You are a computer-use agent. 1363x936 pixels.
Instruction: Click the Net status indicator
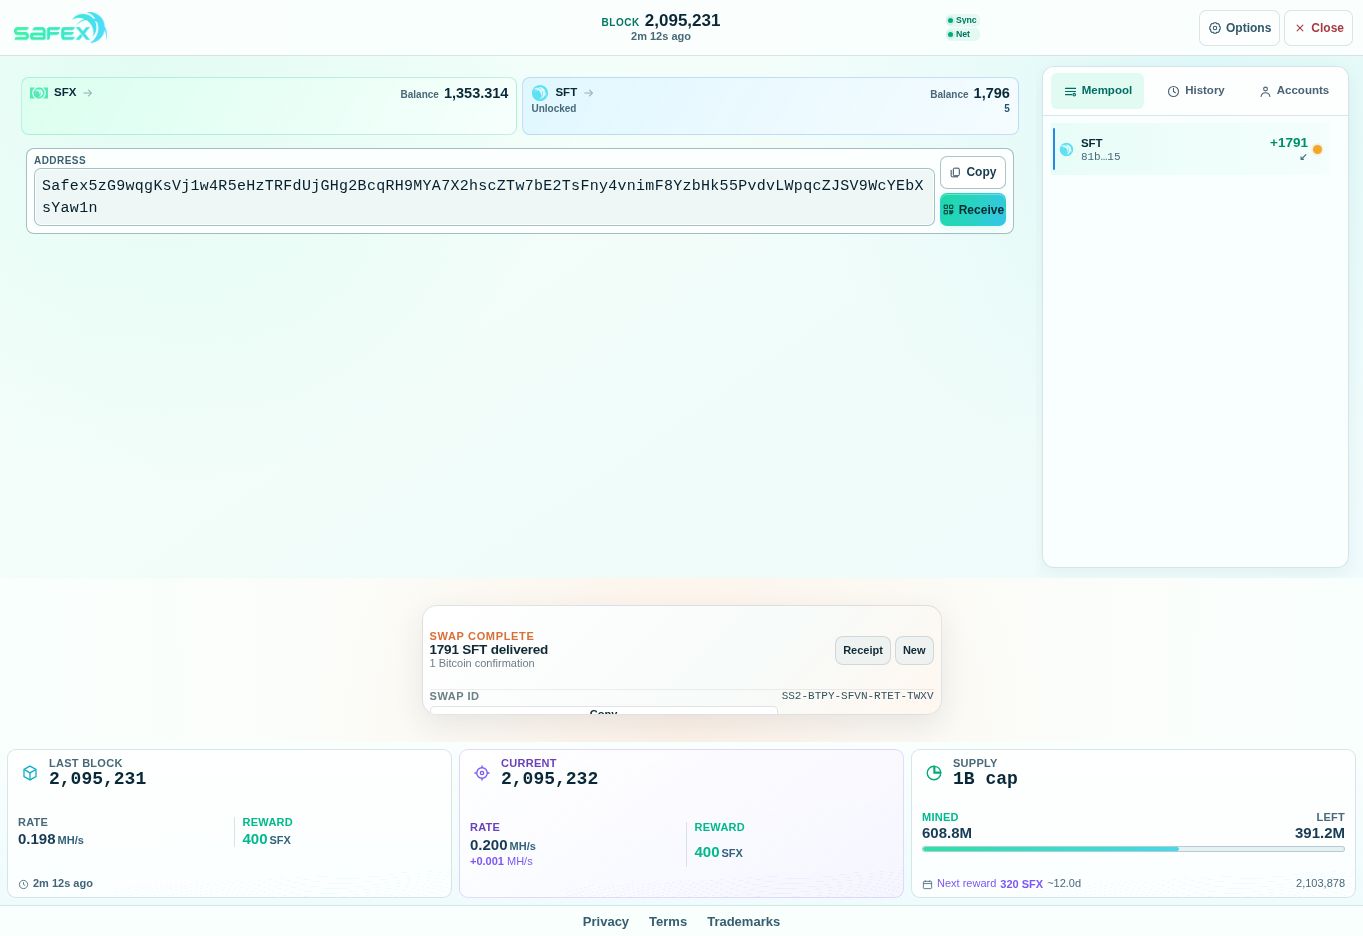coord(959,34)
